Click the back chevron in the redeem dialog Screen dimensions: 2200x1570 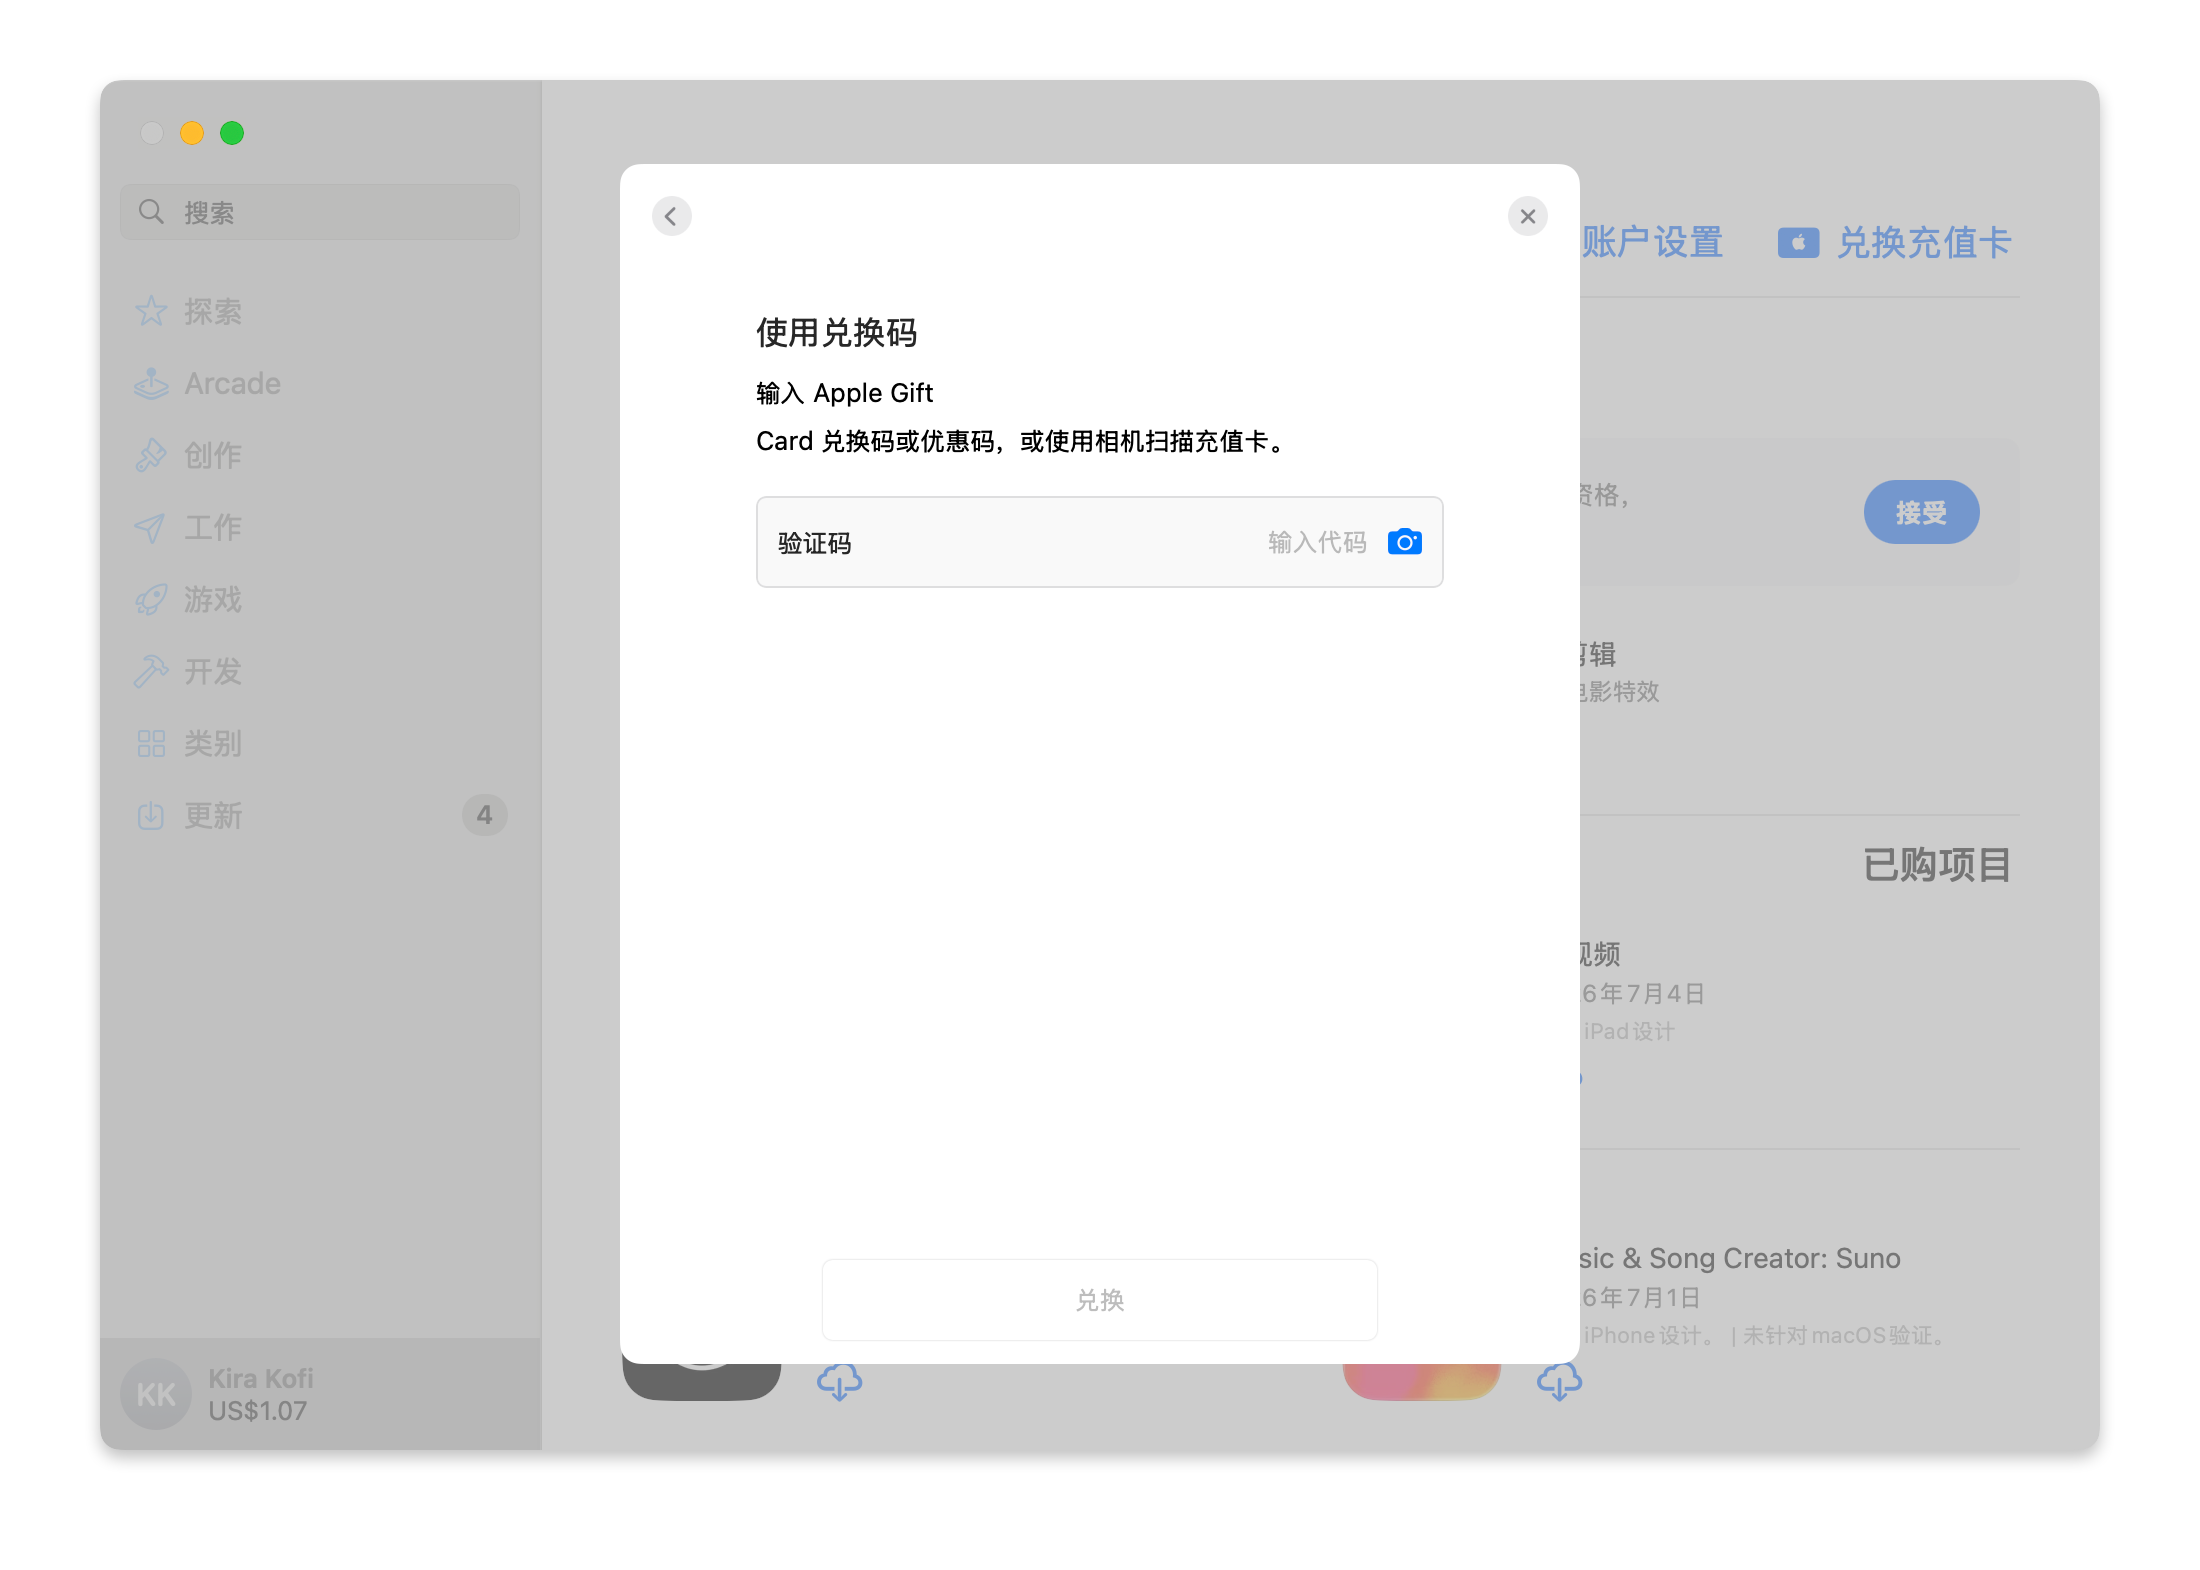(671, 216)
